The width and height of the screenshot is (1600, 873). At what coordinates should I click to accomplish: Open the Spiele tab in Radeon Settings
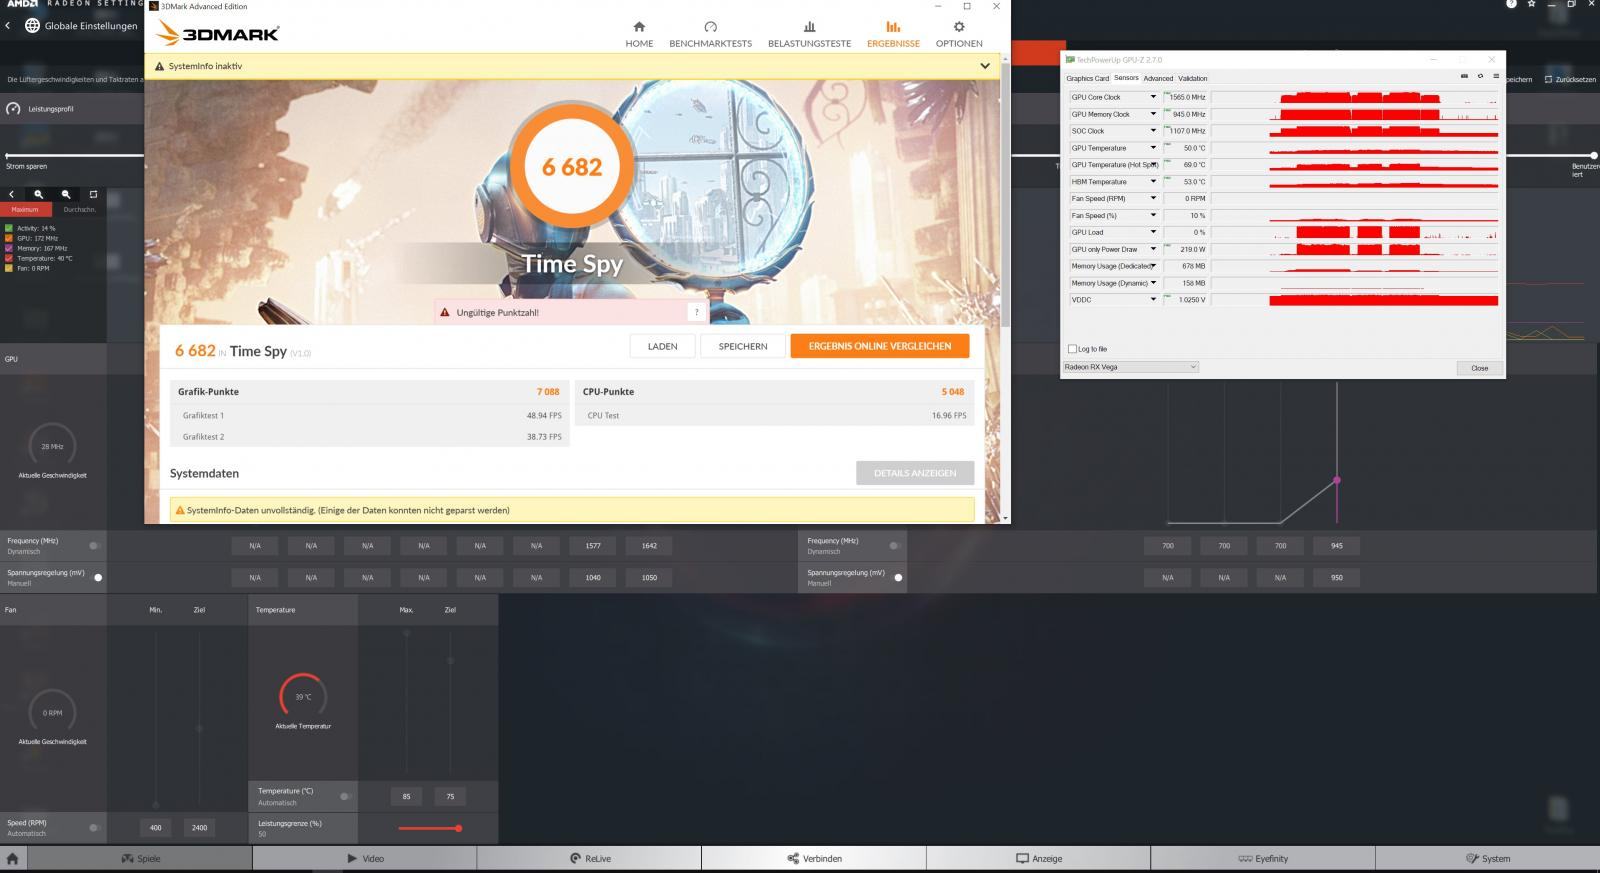[x=139, y=858]
